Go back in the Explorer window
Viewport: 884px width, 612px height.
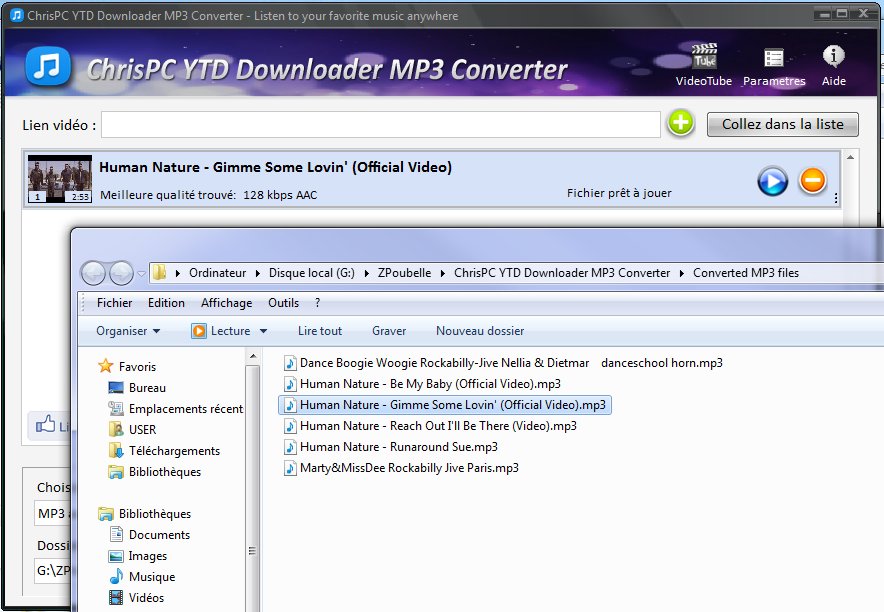point(94,273)
